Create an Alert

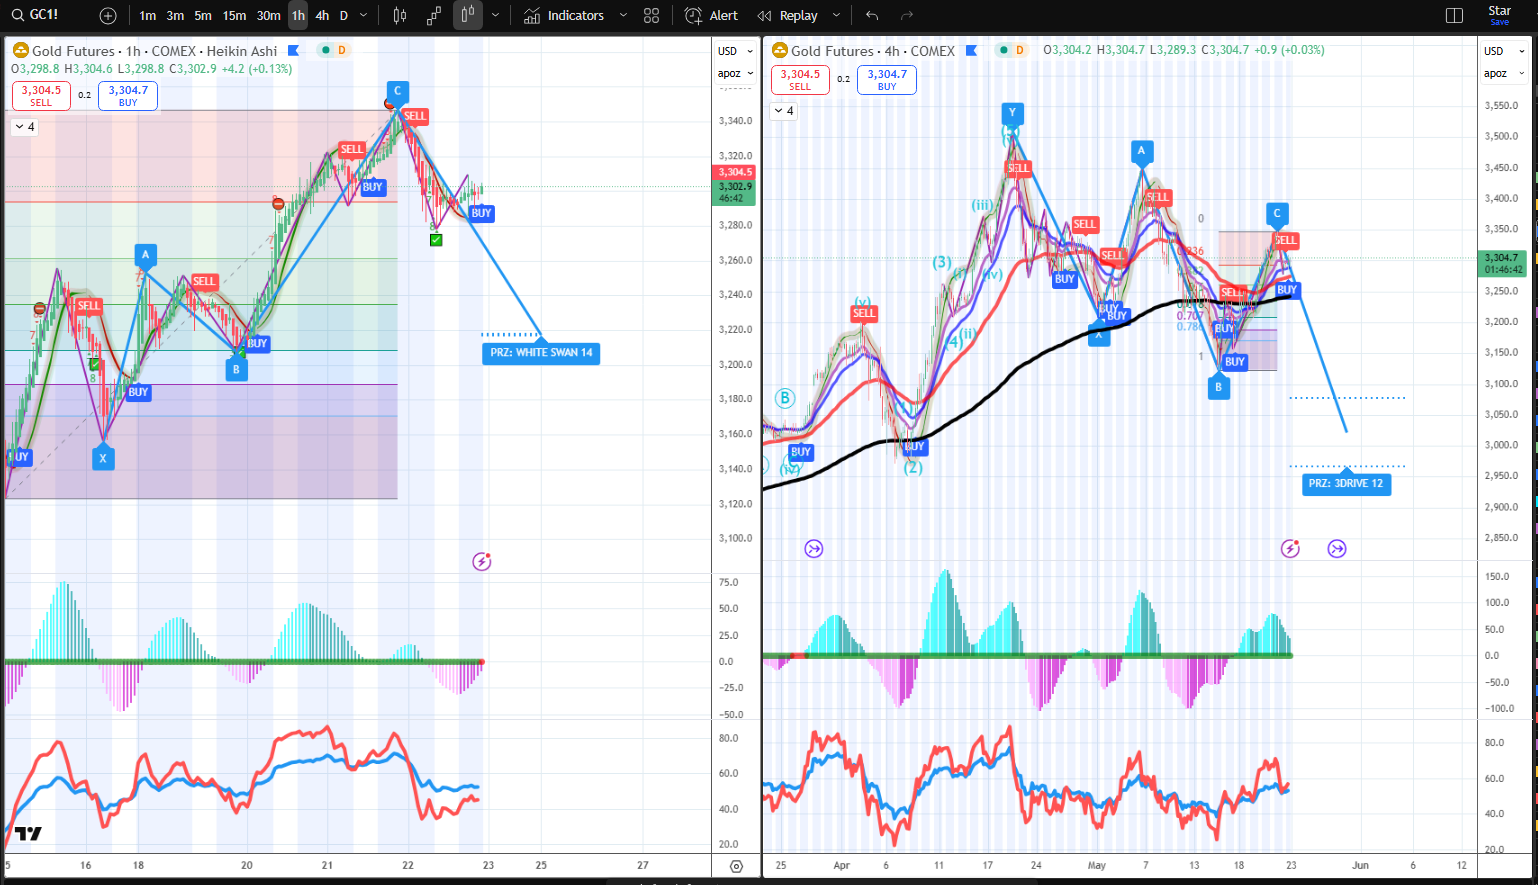click(x=711, y=16)
